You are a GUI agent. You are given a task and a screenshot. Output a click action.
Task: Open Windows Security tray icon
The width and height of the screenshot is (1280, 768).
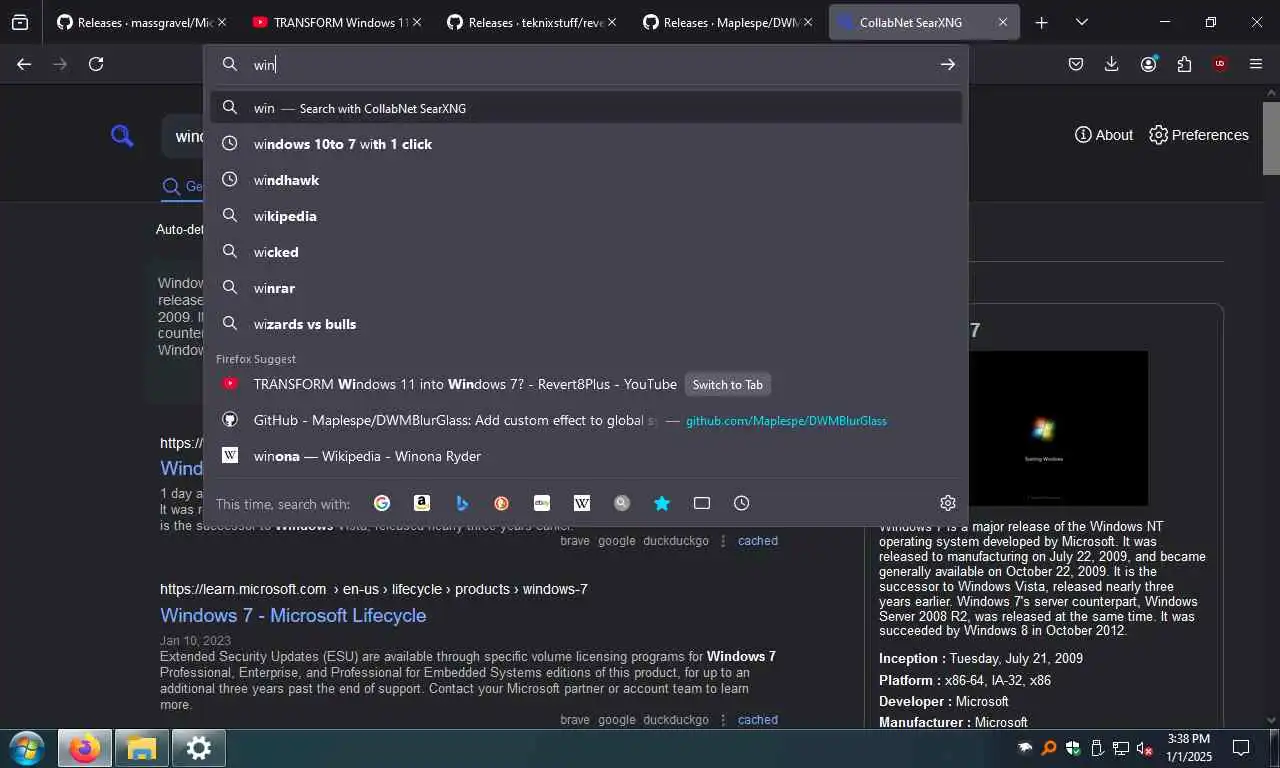pyautogui.click(x=1073, y=748)
